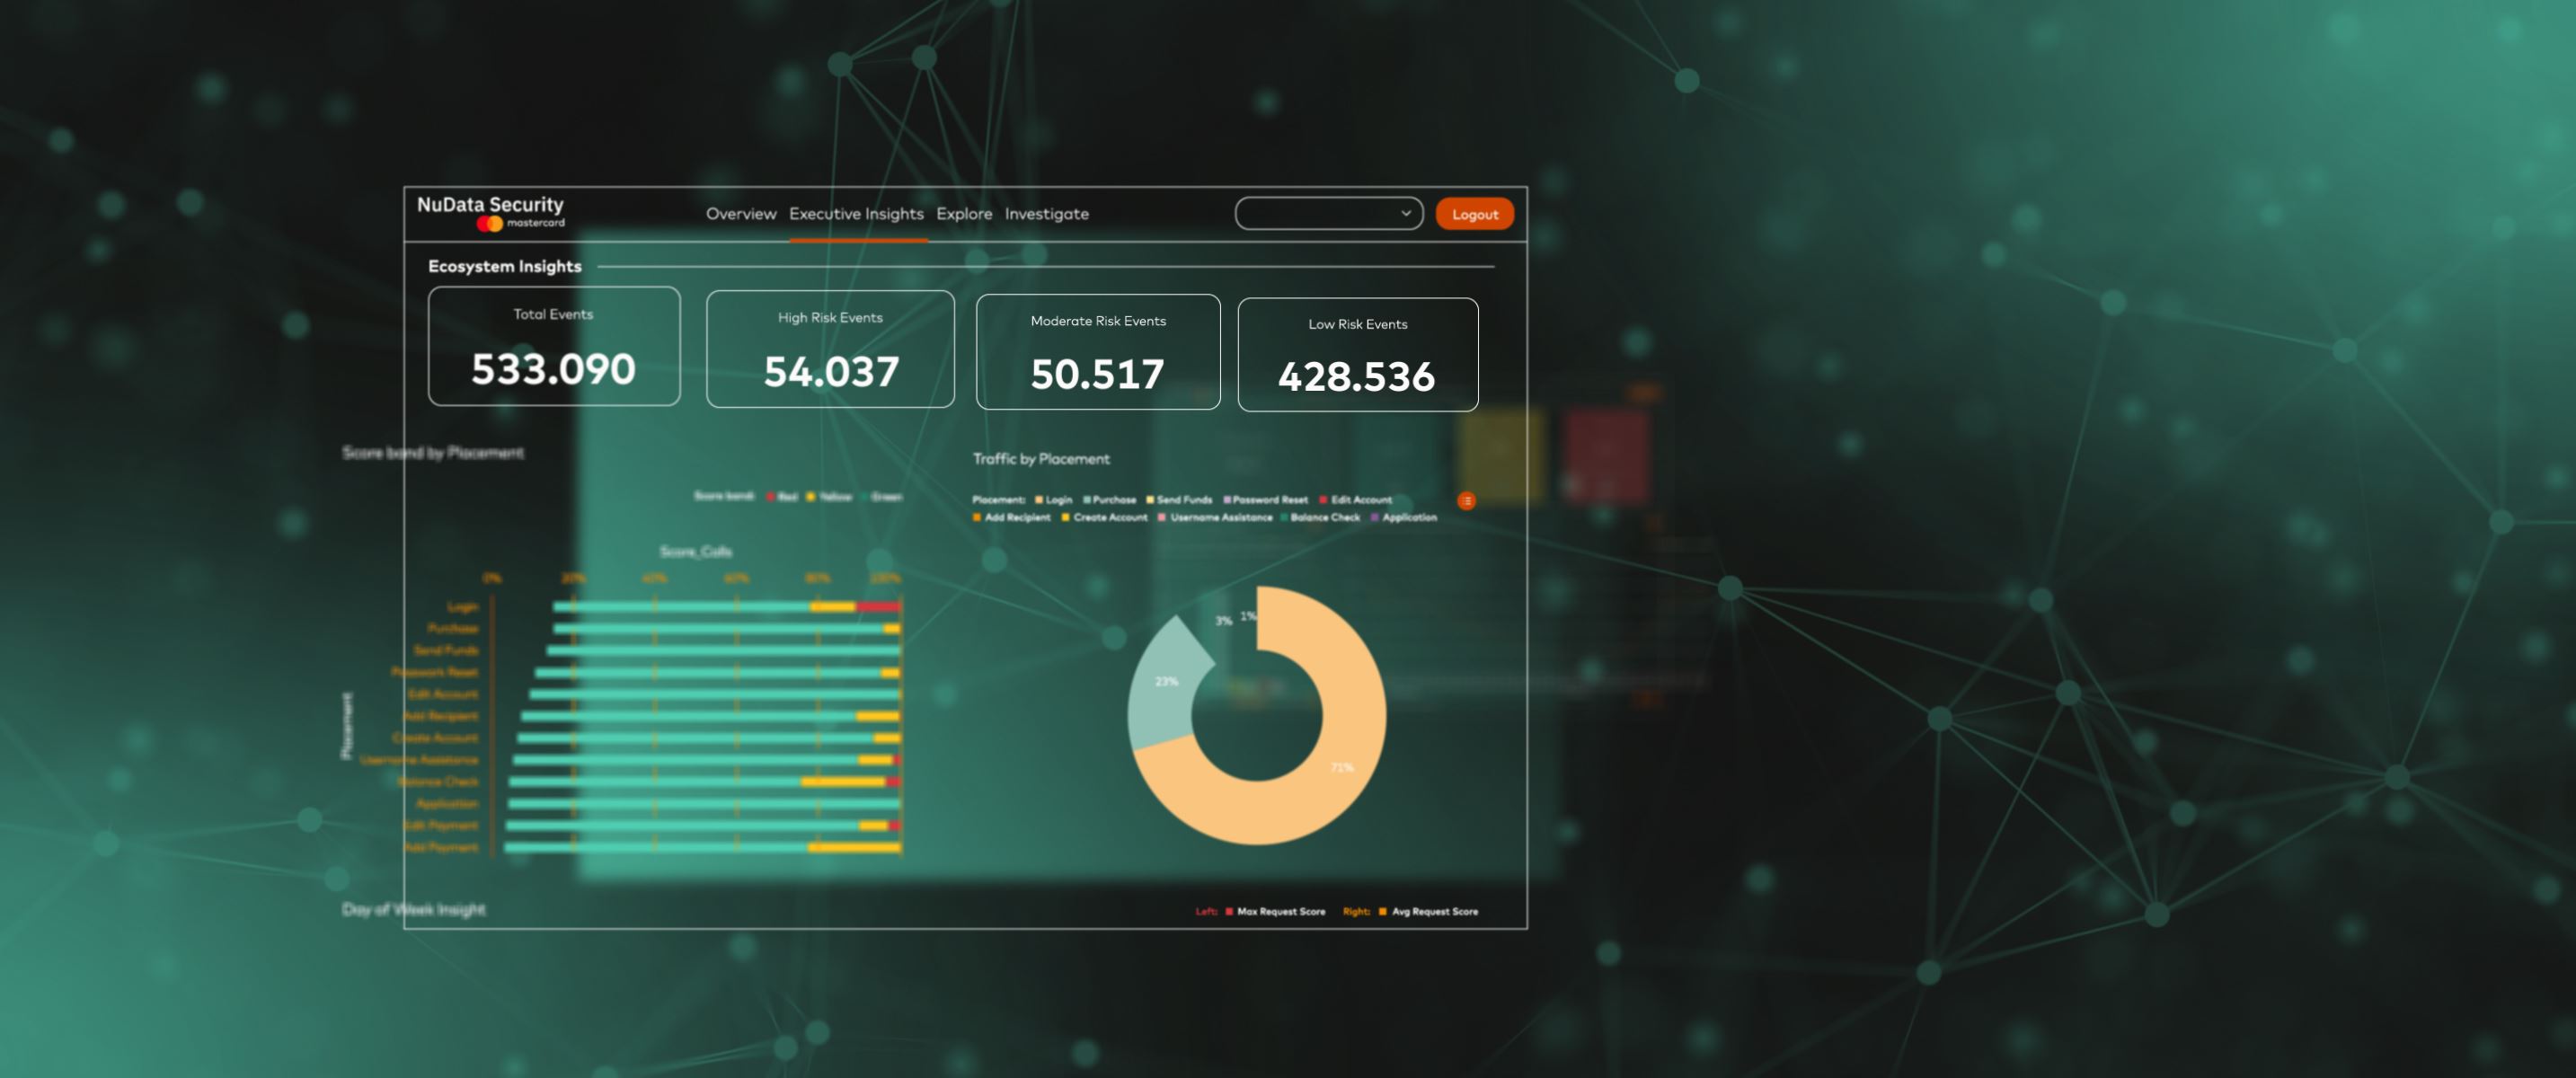Toggle the Balance Check legend entry
This screenshot has width=2576, height=1078.
[1324, 518]
